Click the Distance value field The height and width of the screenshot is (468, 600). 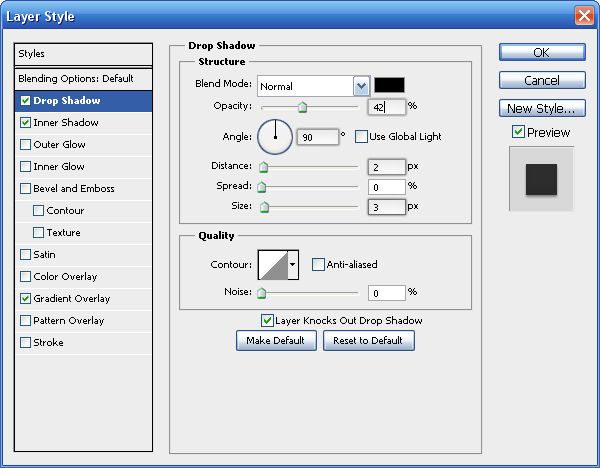[386, 167]
